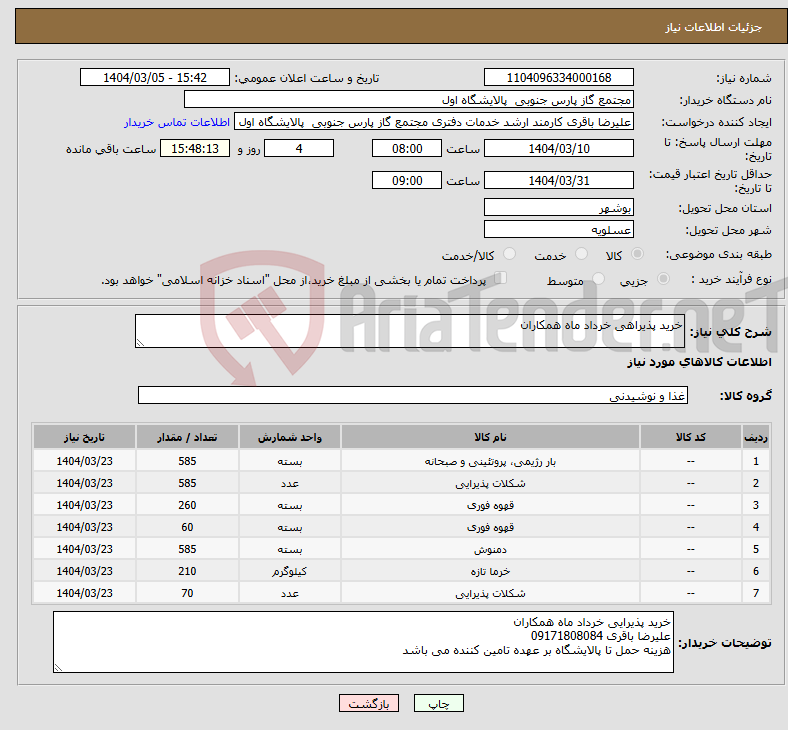
Task: Click the phone number 09171808084 in notes
Action: point(566,636)
